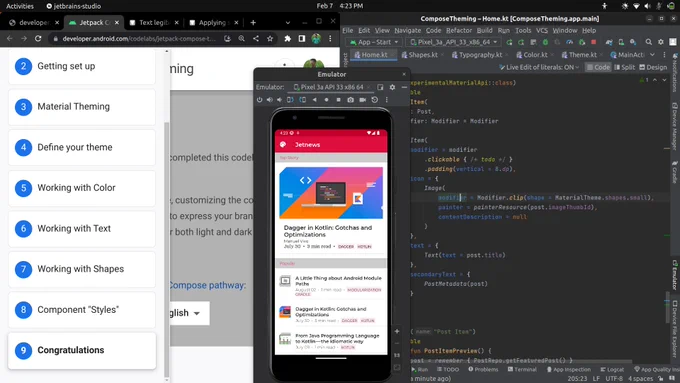680x383 pixels.
Task: Open App – Start run configuration dropdown
Action: [x=374, y=42]
